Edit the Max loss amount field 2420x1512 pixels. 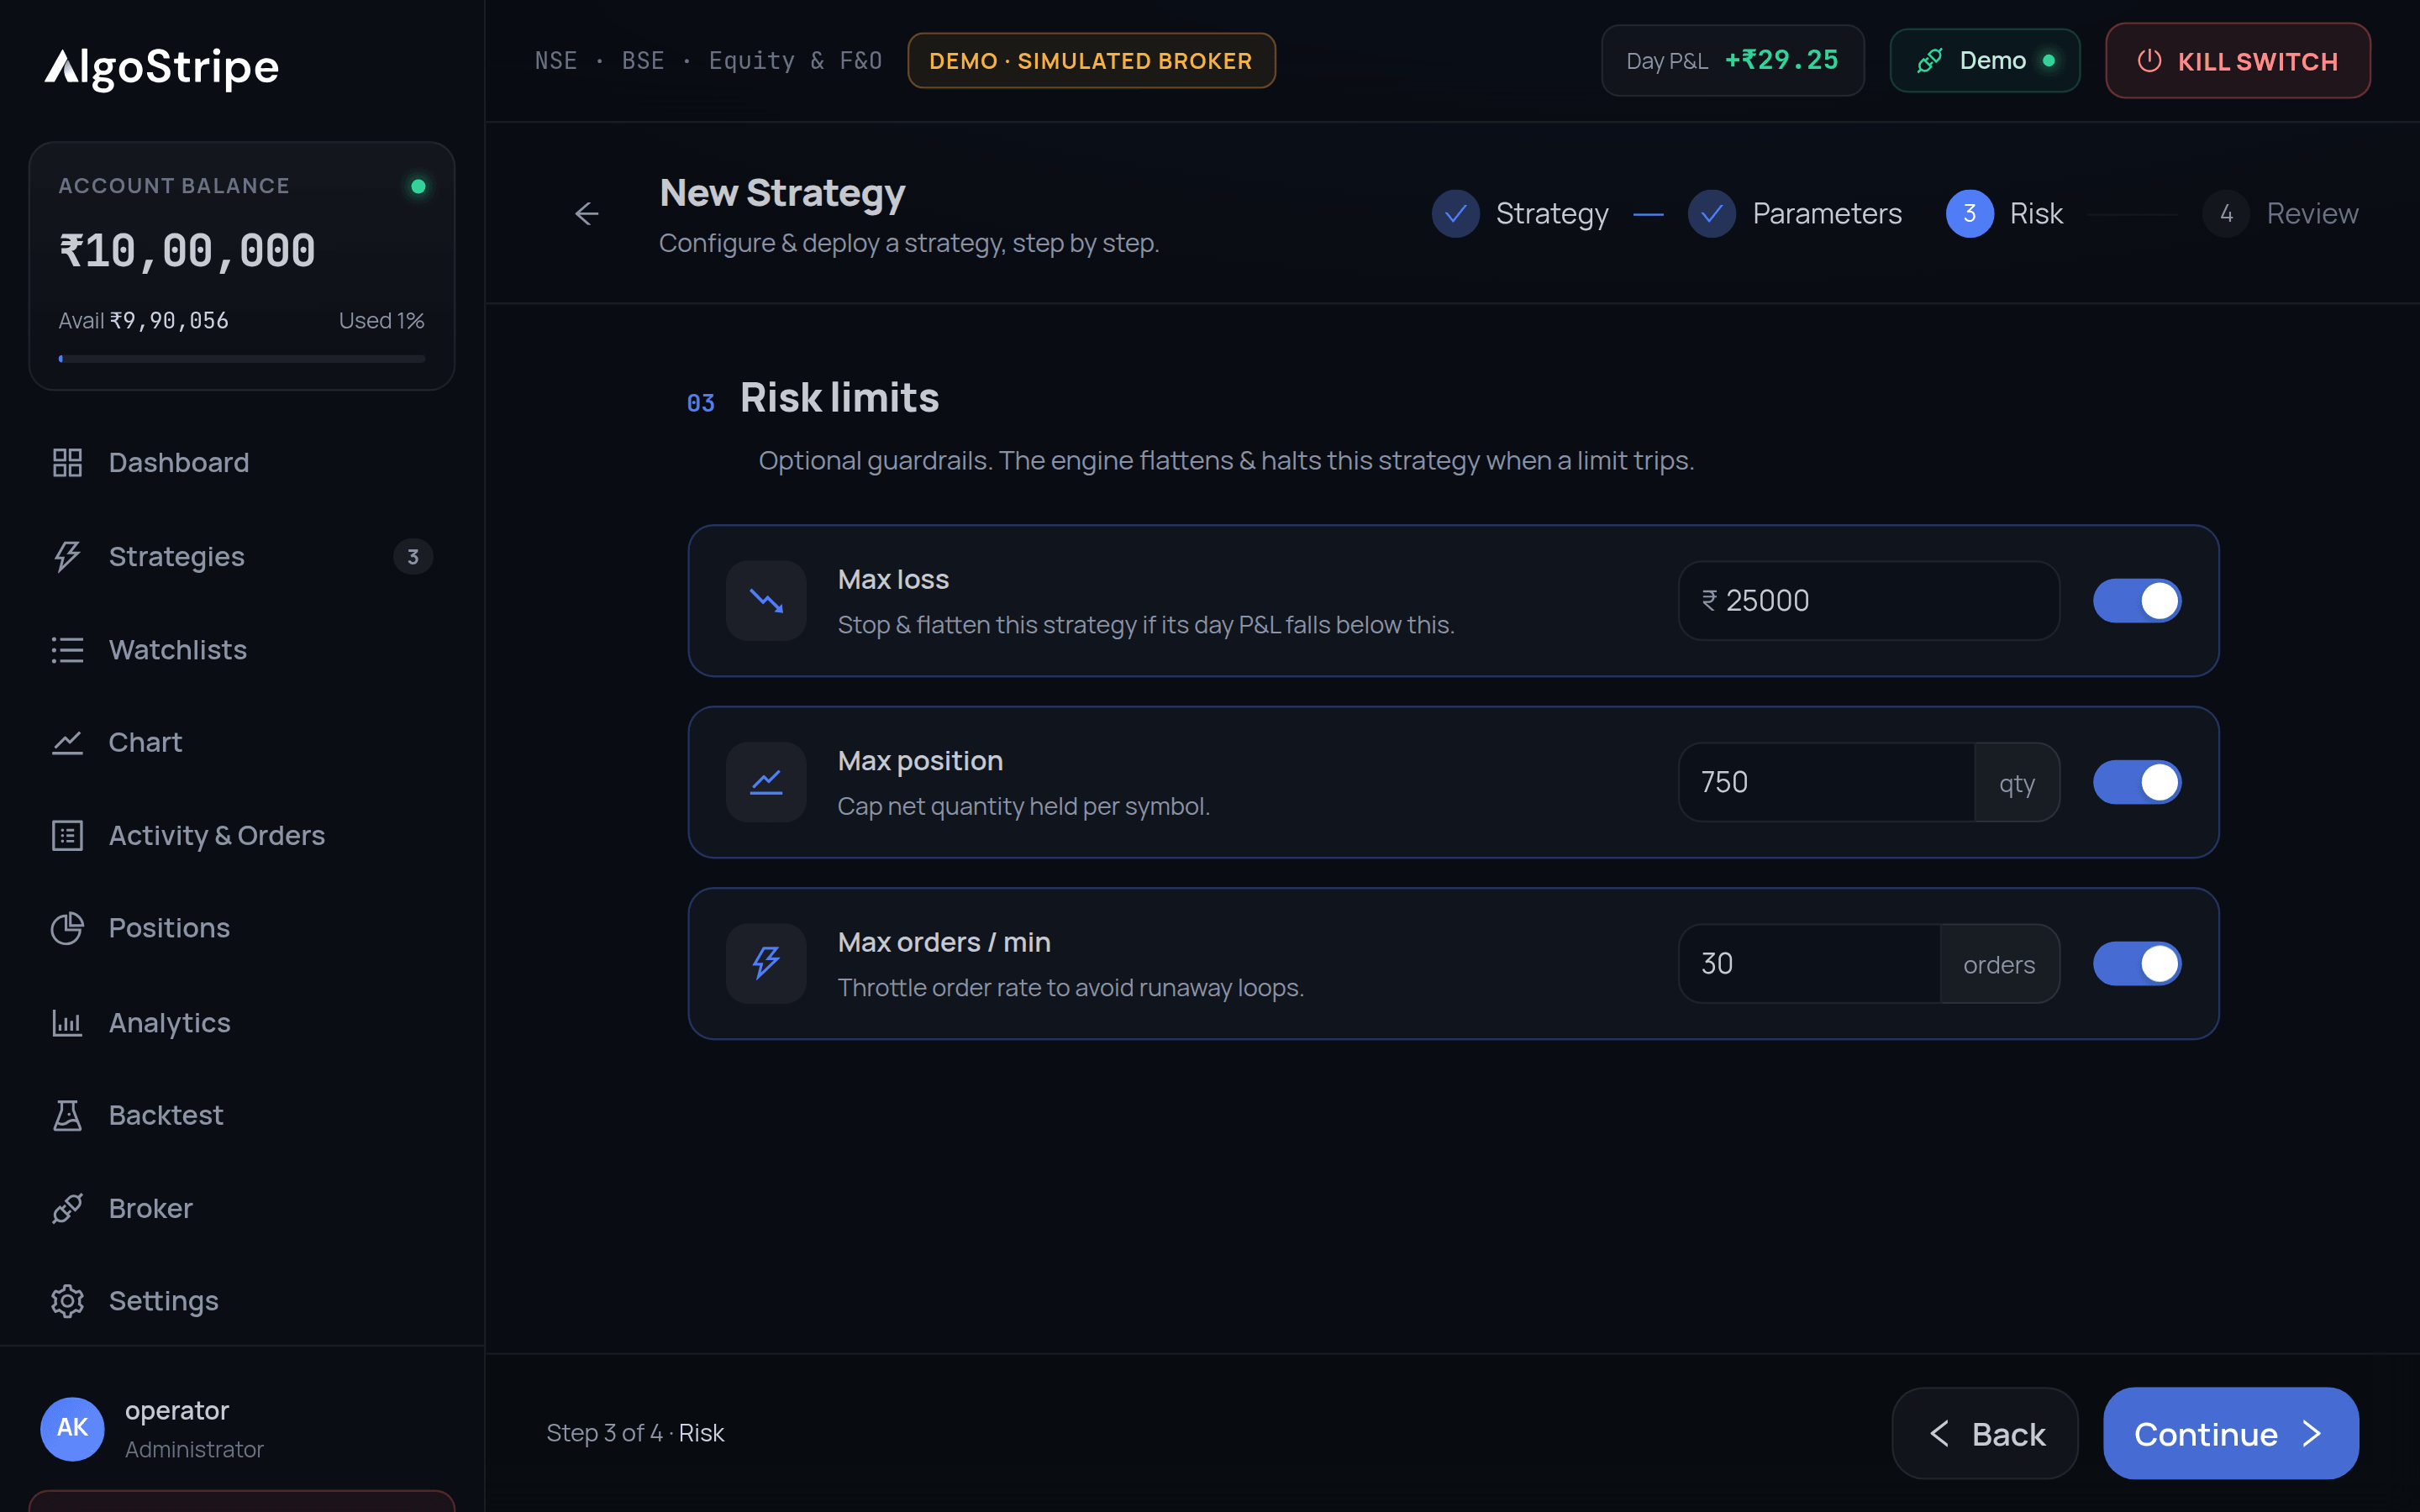click(x=1868, y=601)
